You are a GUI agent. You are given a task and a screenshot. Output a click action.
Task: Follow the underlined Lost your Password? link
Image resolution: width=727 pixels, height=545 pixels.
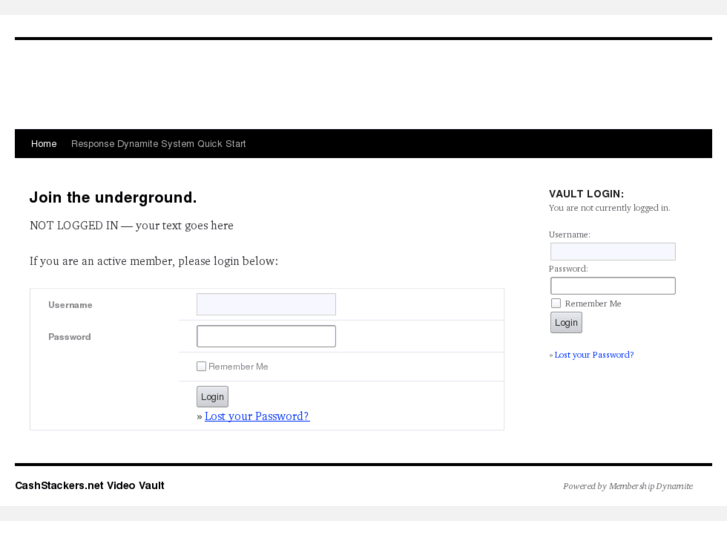pos(257,416)
